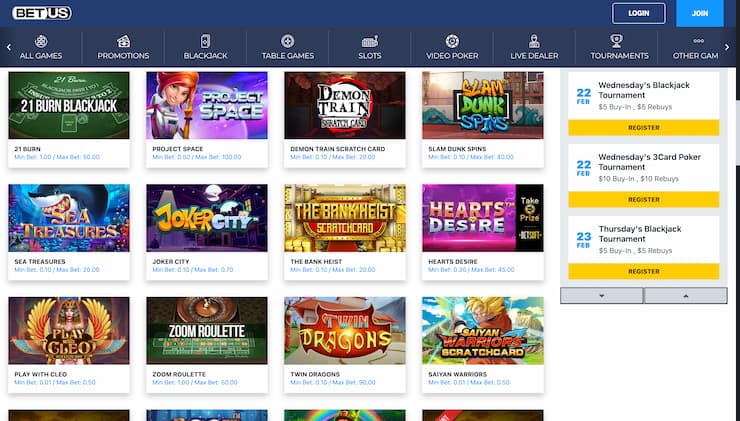Open the Joker City game thumbnail
The height and width of the screenshot is (421, 740).
(207, 218)
